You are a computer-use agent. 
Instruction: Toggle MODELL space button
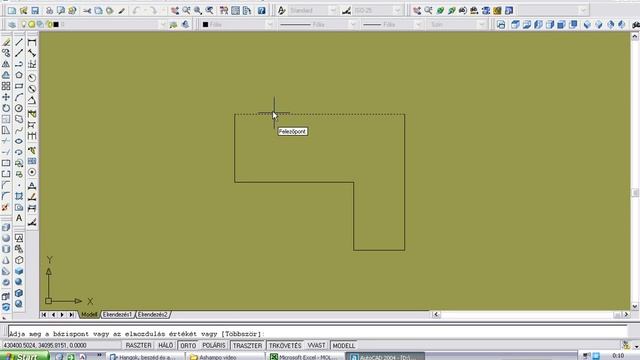click(344, 346)
